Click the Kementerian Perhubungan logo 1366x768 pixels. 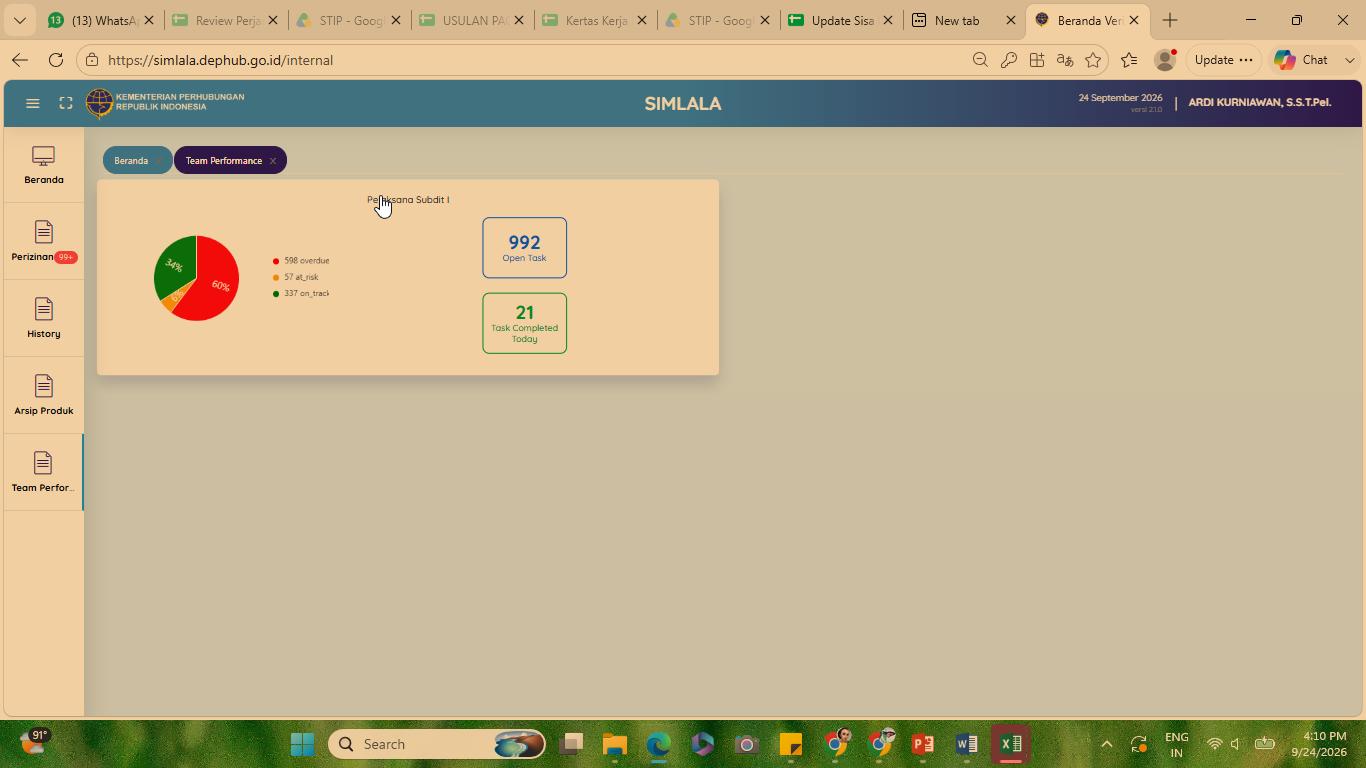99,103
